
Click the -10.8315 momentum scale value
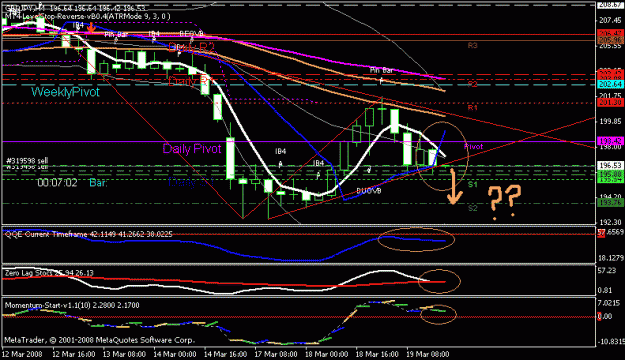coord(610,342)
